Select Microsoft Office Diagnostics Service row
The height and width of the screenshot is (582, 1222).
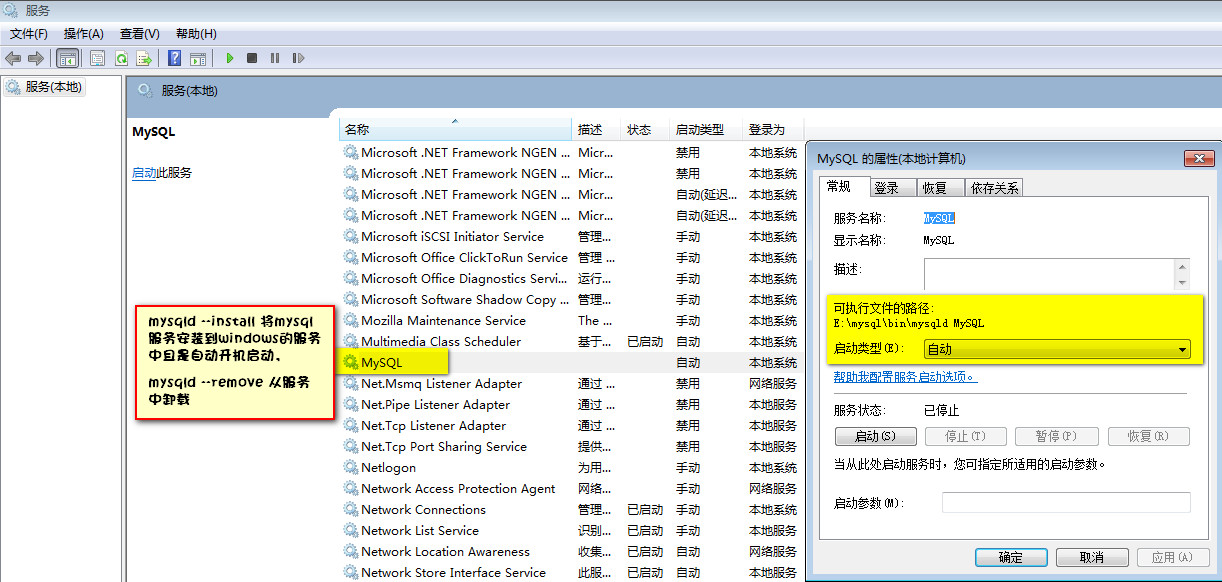[570, 278]
